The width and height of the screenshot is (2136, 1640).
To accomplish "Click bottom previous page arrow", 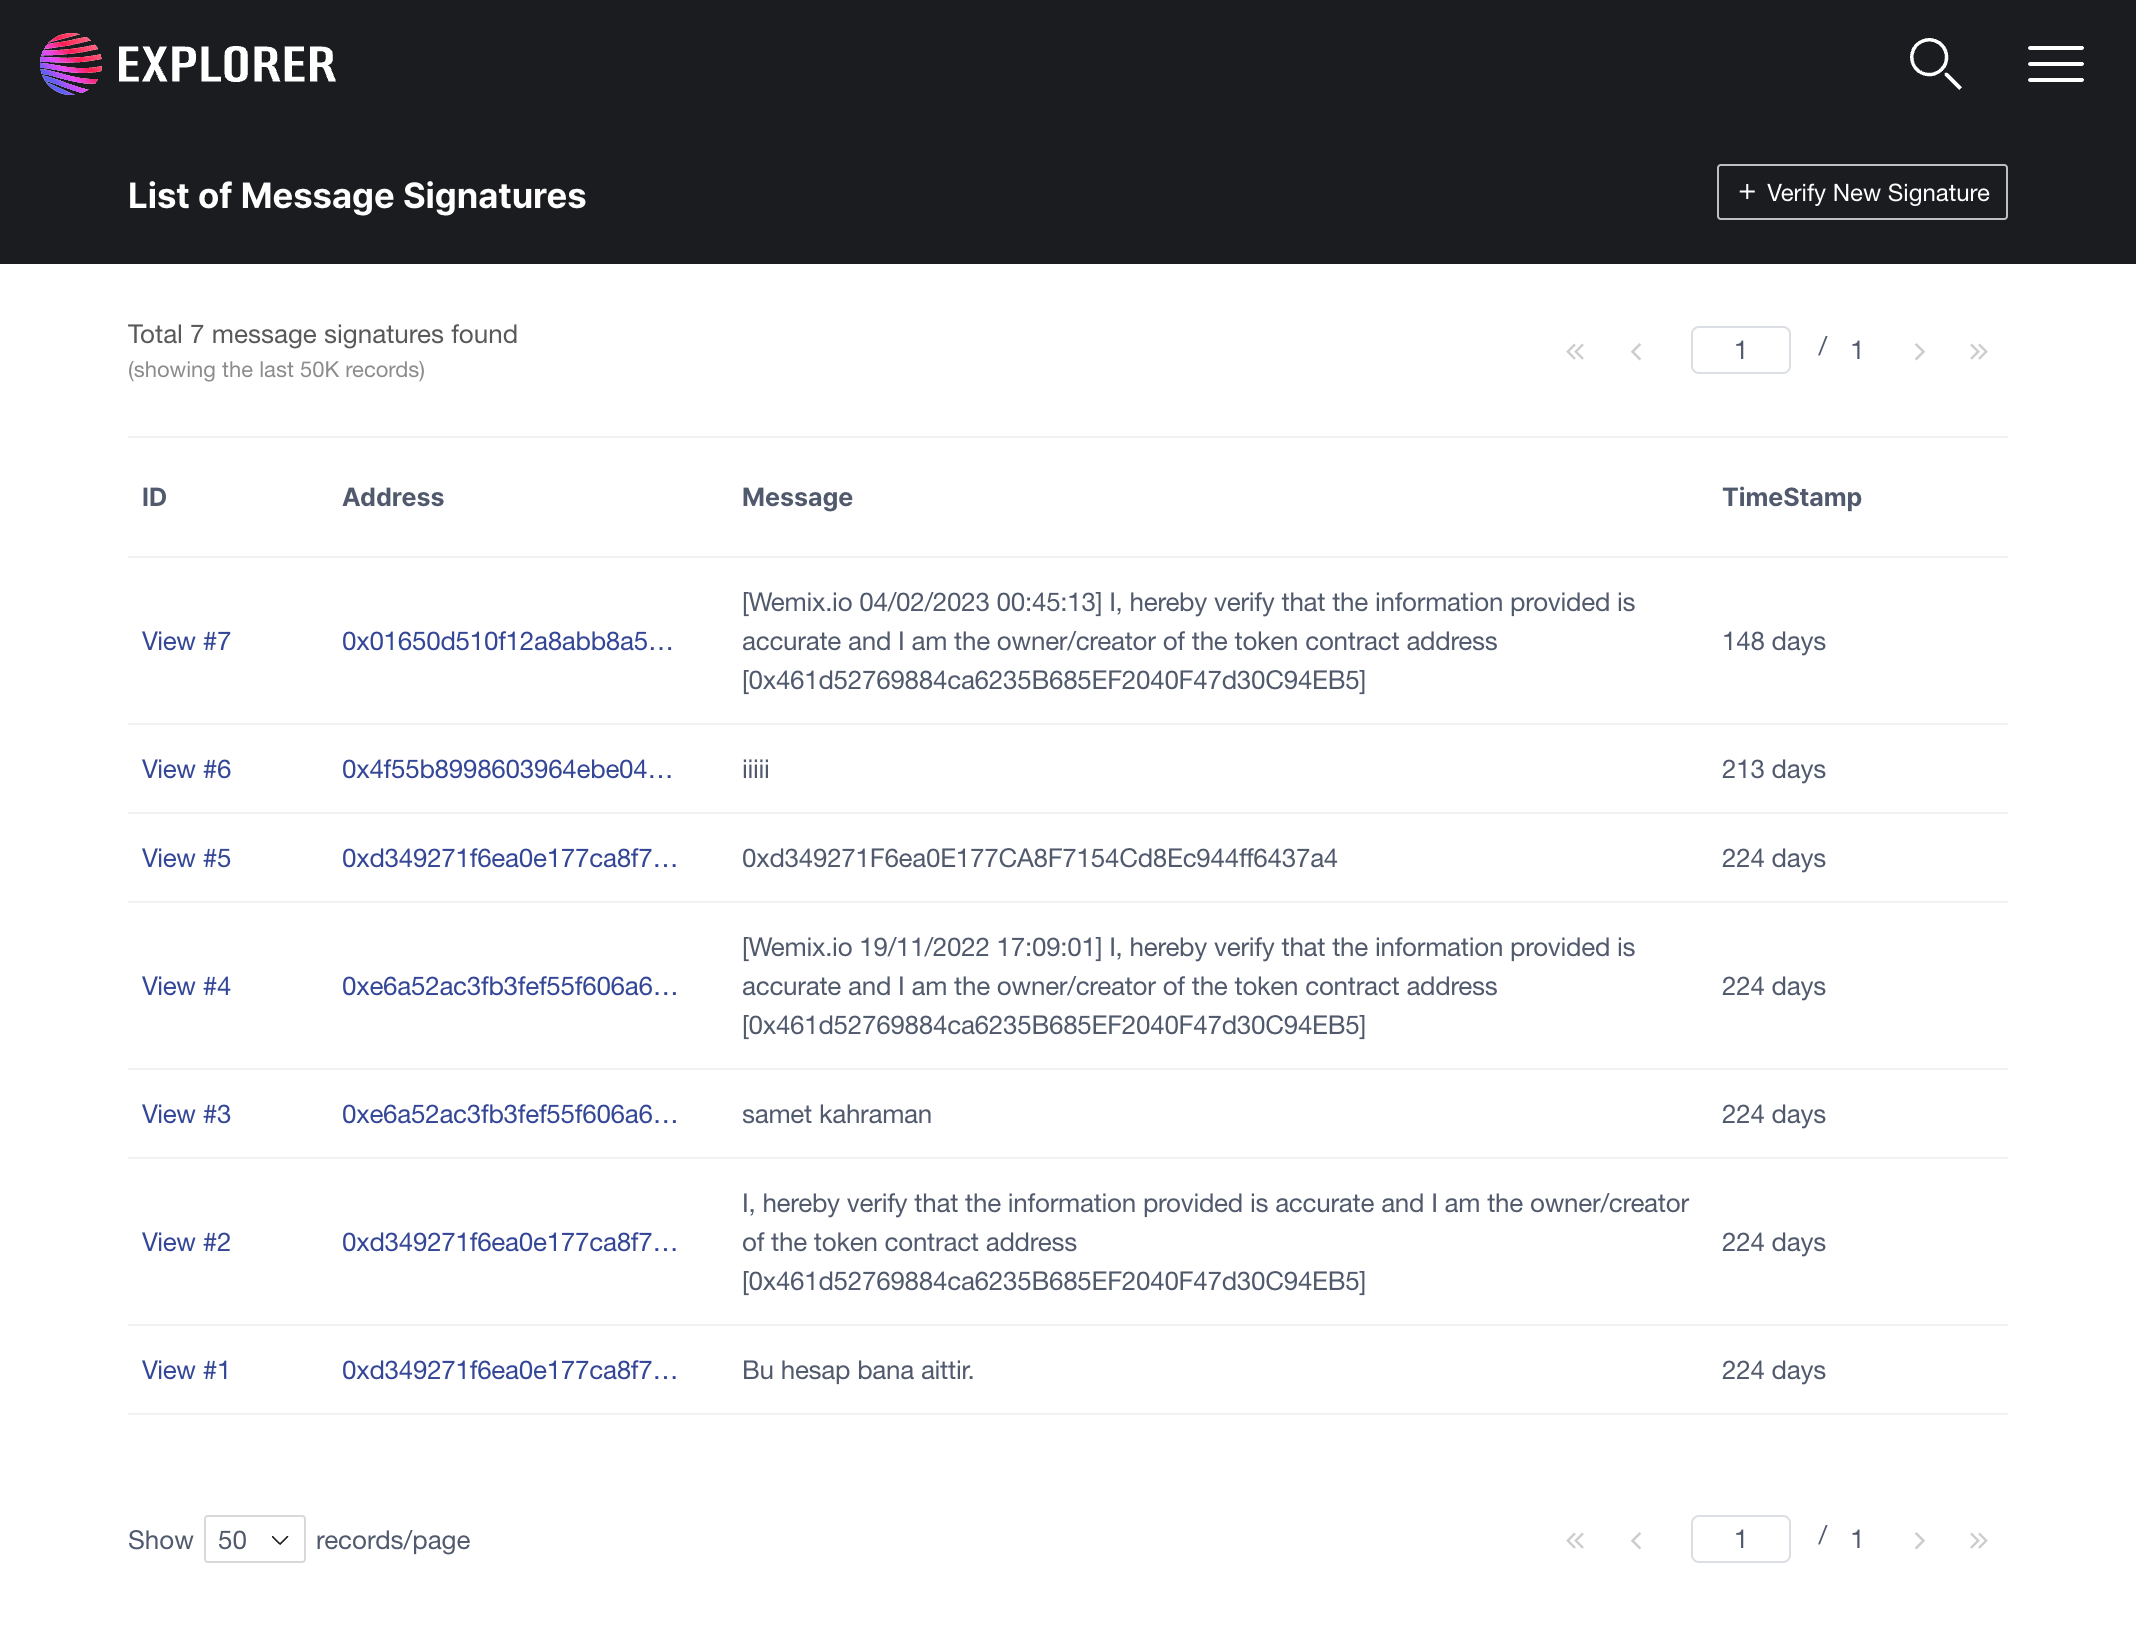I will [1636, 1540].
